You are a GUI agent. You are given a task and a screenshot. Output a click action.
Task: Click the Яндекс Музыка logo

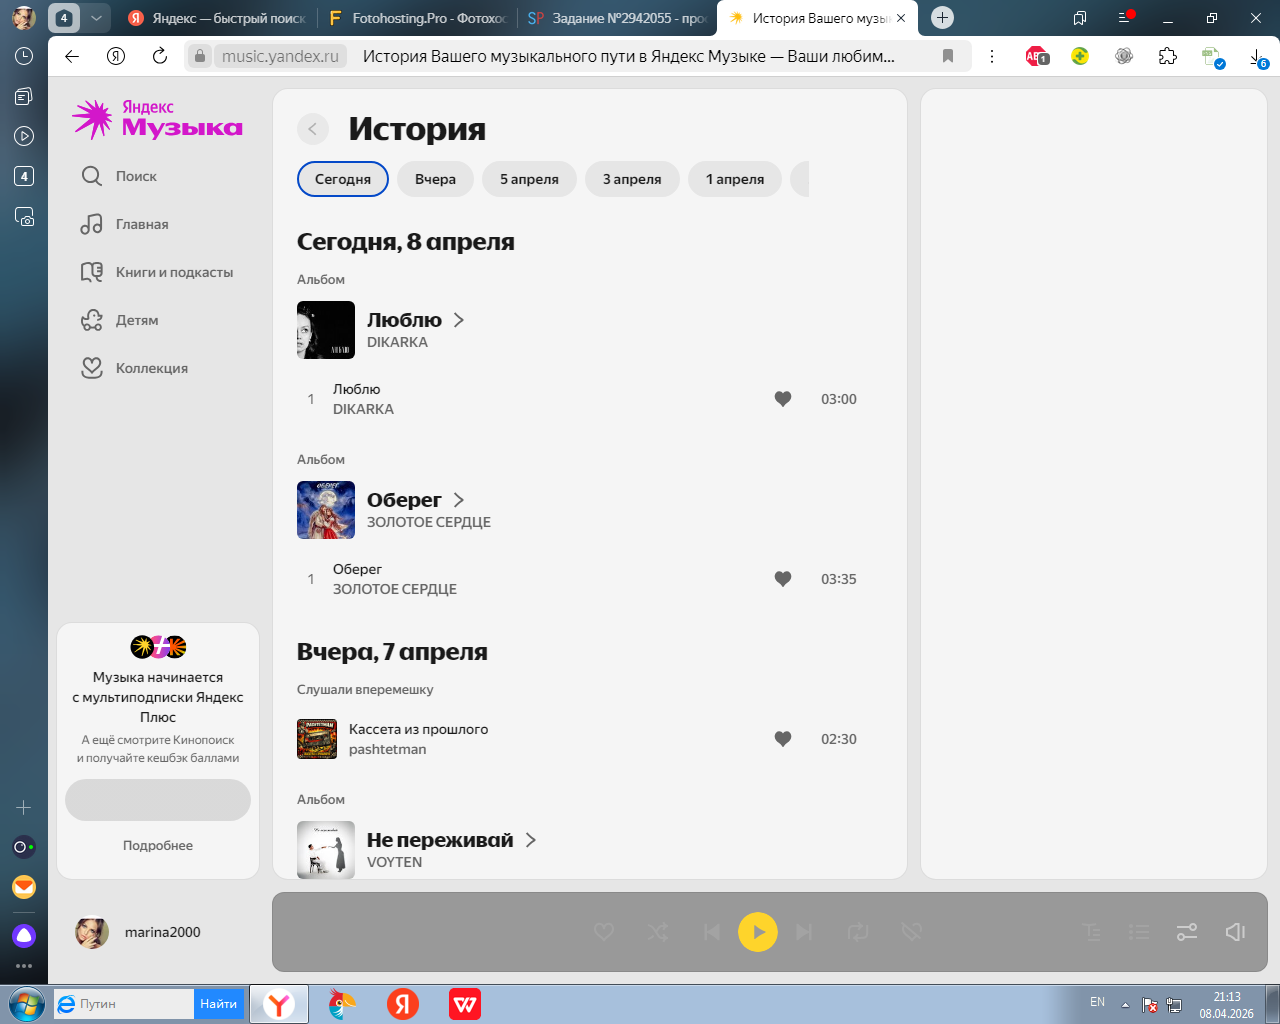[158, 119]
